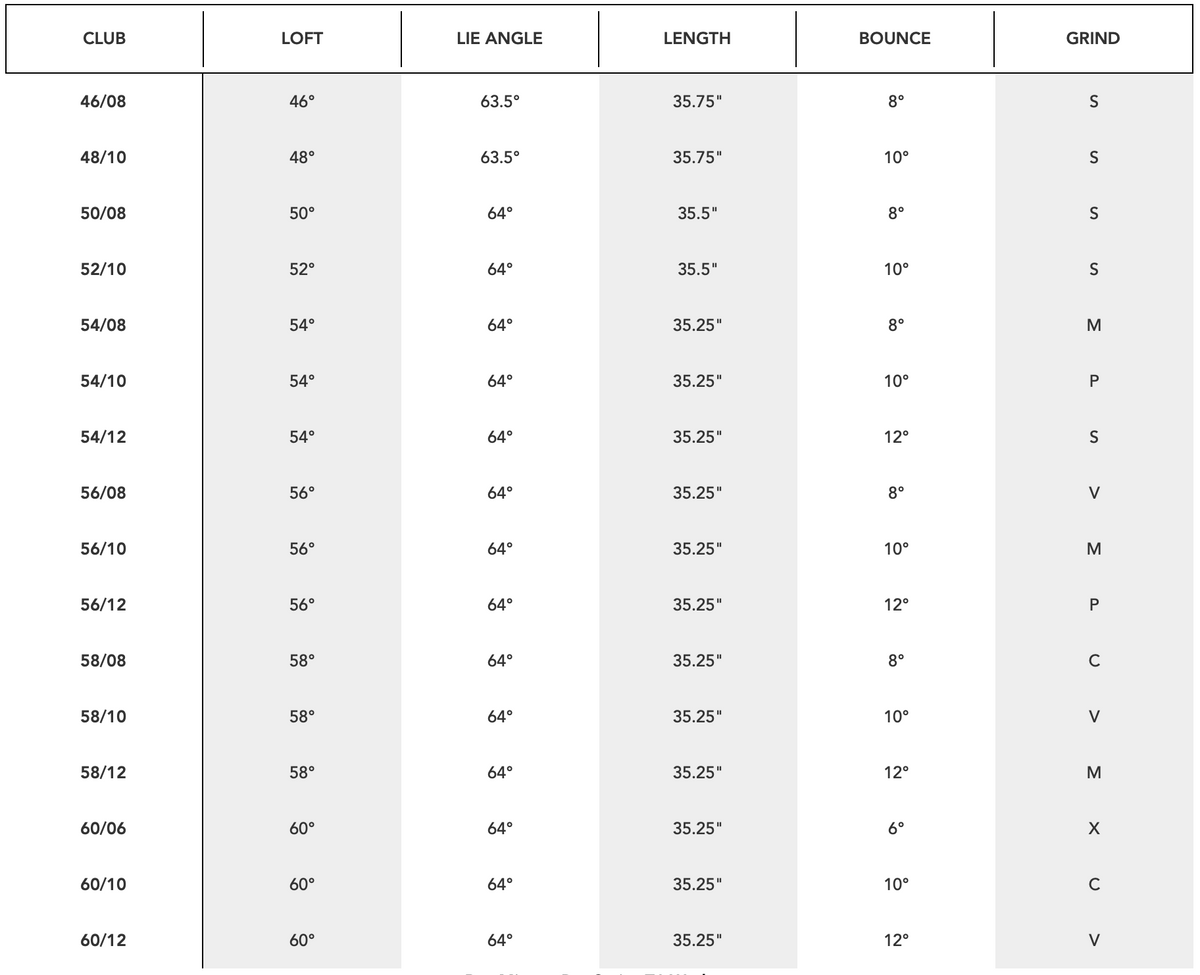Image resolution: width=1200 pixels, height=975 pixels.
Task: Select the 60/12 club row label
Action: tap(103, 940)
